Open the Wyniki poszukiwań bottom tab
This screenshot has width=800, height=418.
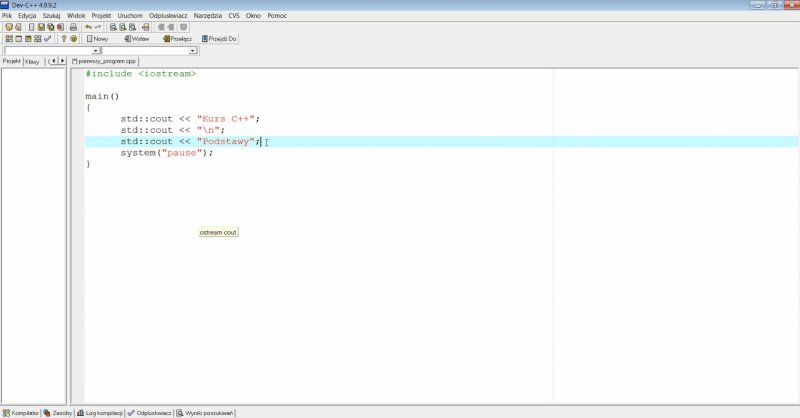pos(205,412)
